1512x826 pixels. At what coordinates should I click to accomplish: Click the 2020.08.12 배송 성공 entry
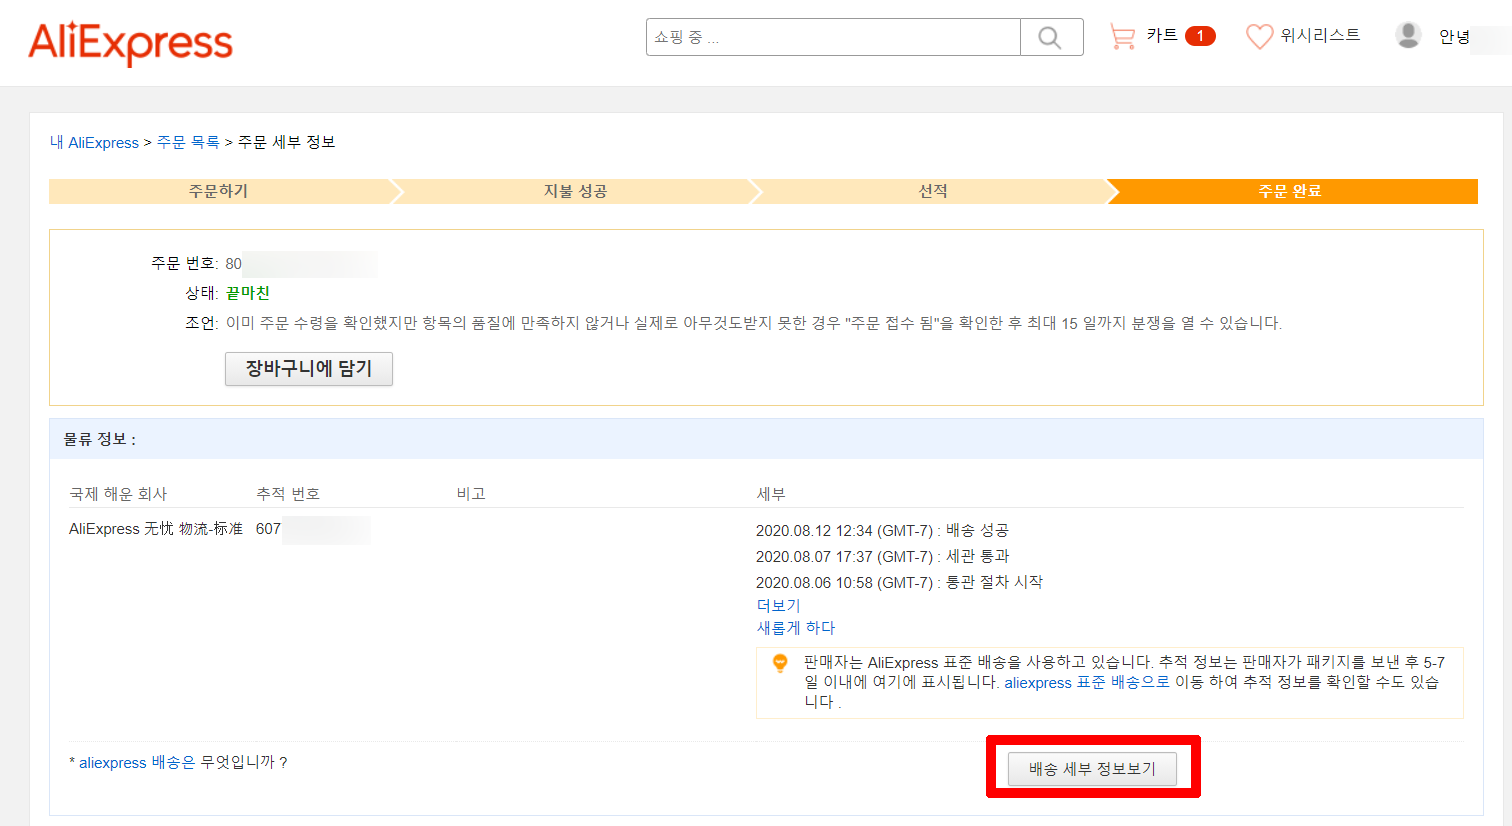[882, 531]
